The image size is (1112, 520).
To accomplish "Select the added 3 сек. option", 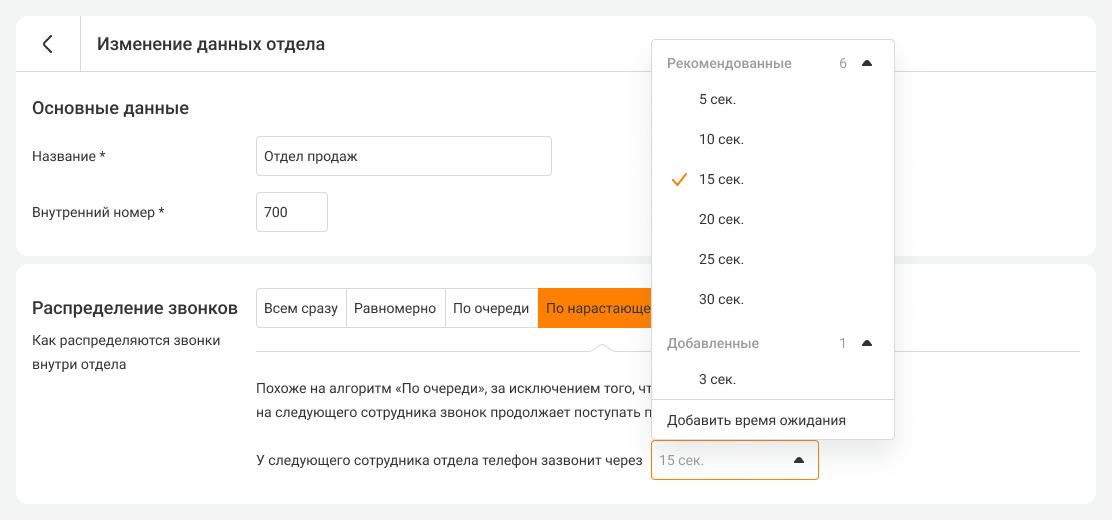I will click(x=718, y=379).
